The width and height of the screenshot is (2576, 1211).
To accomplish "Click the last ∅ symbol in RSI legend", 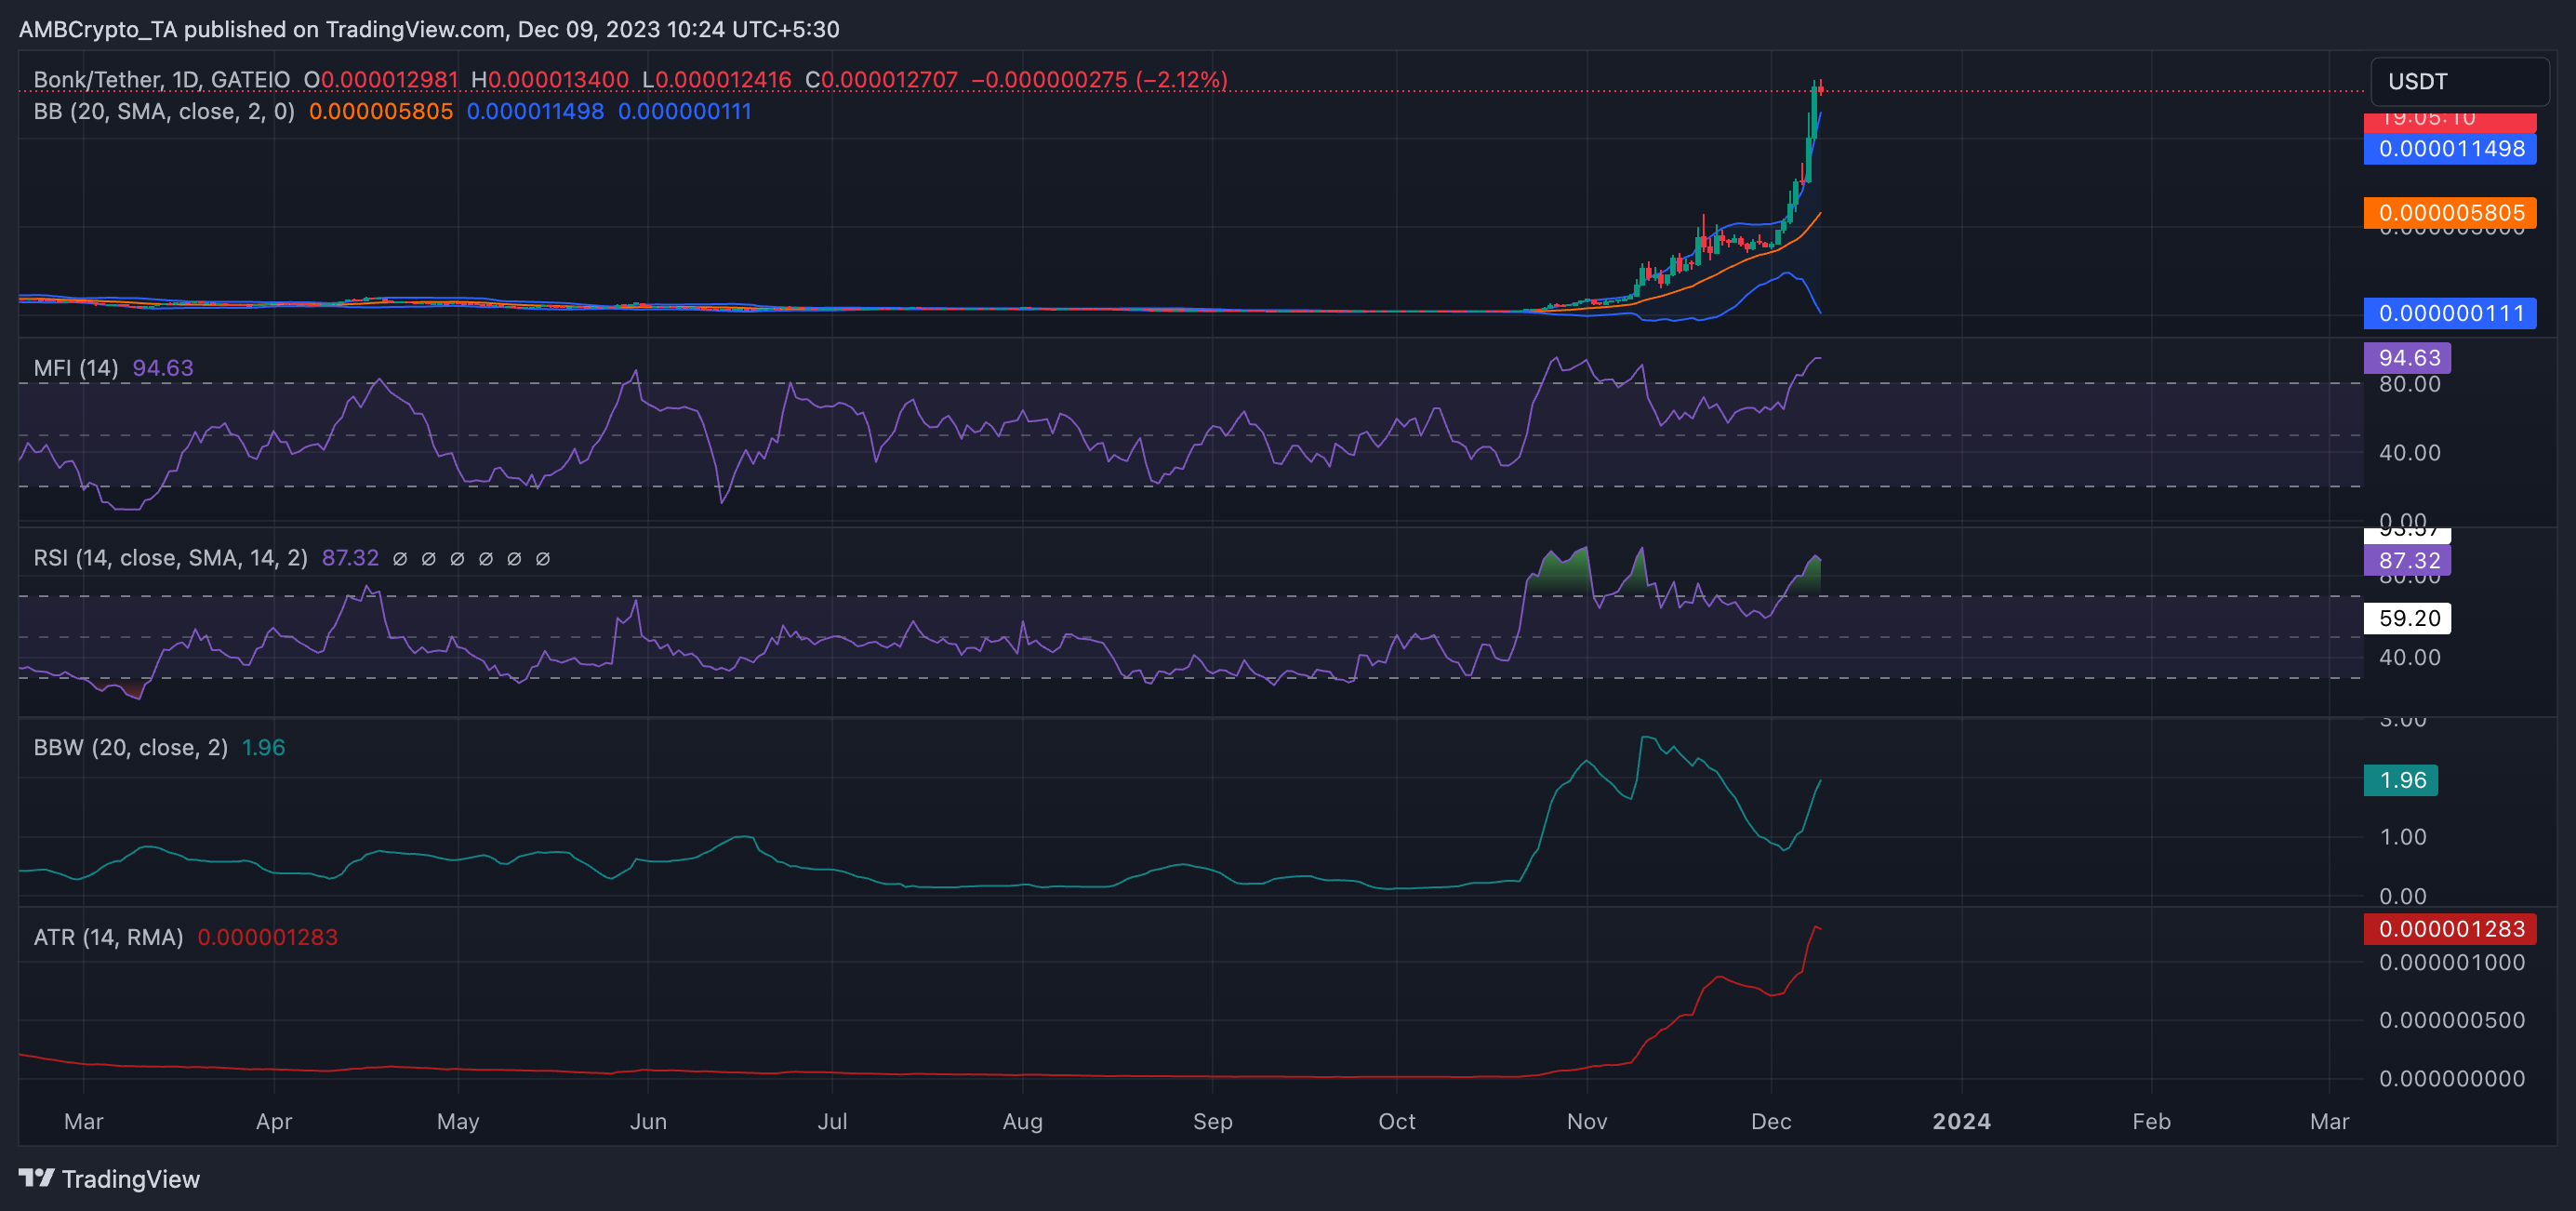I will click(x=543, y=558).
